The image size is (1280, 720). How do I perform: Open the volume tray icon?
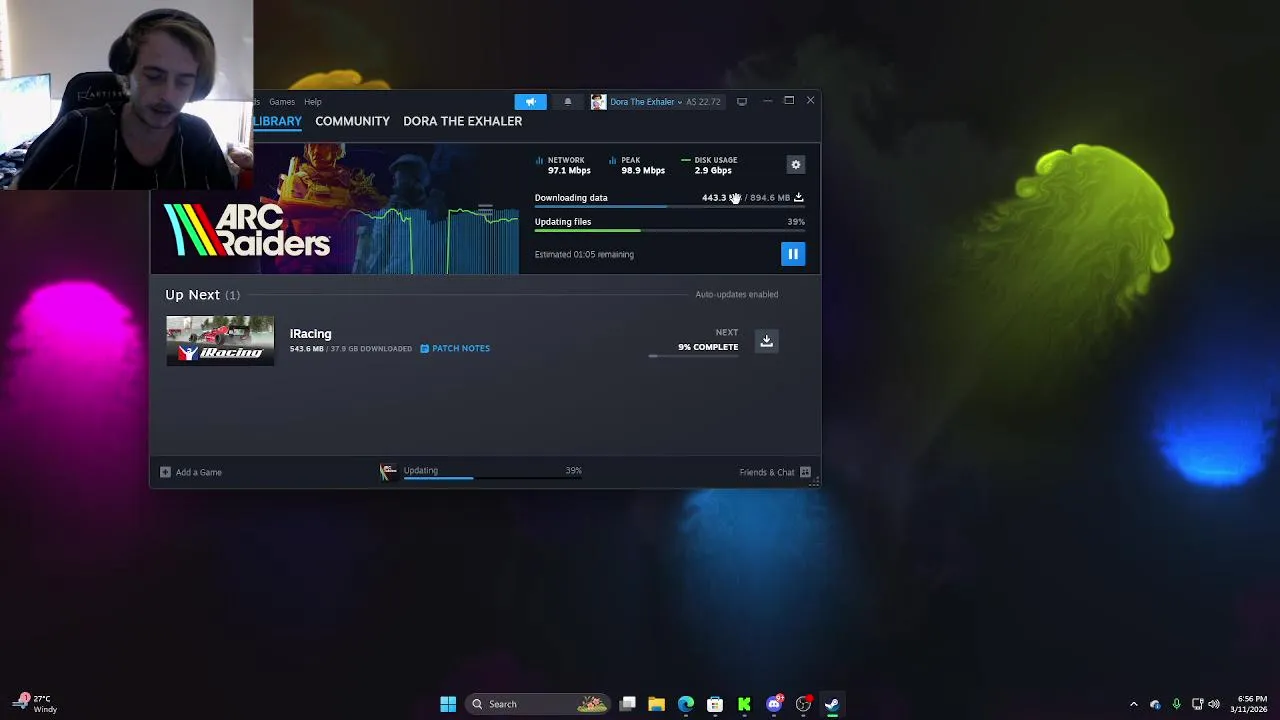coord(1214,704)
